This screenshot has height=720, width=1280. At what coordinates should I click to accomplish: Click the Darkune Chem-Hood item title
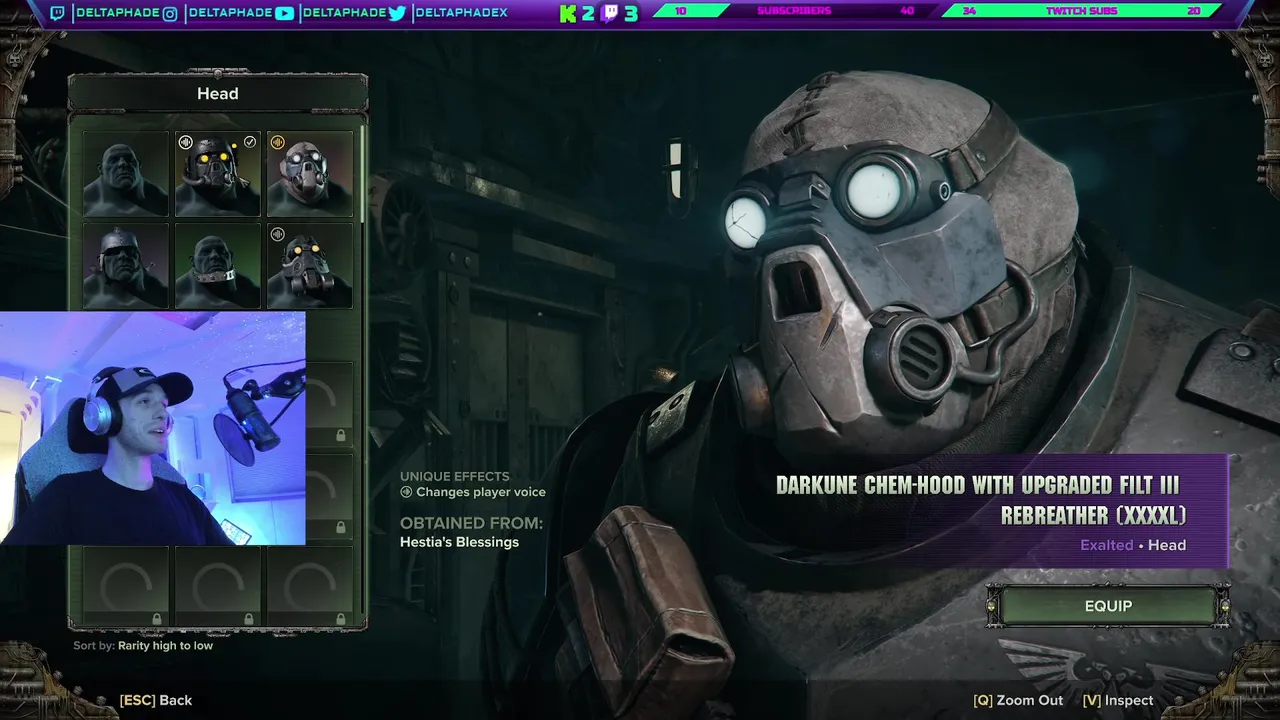click(981, 500)
